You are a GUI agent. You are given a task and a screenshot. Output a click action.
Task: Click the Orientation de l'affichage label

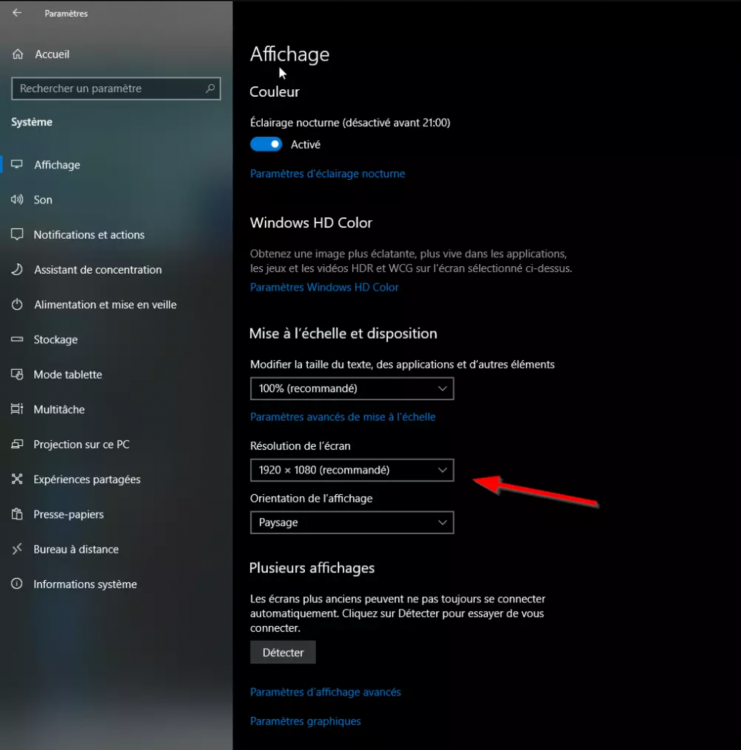pos(311,498)
